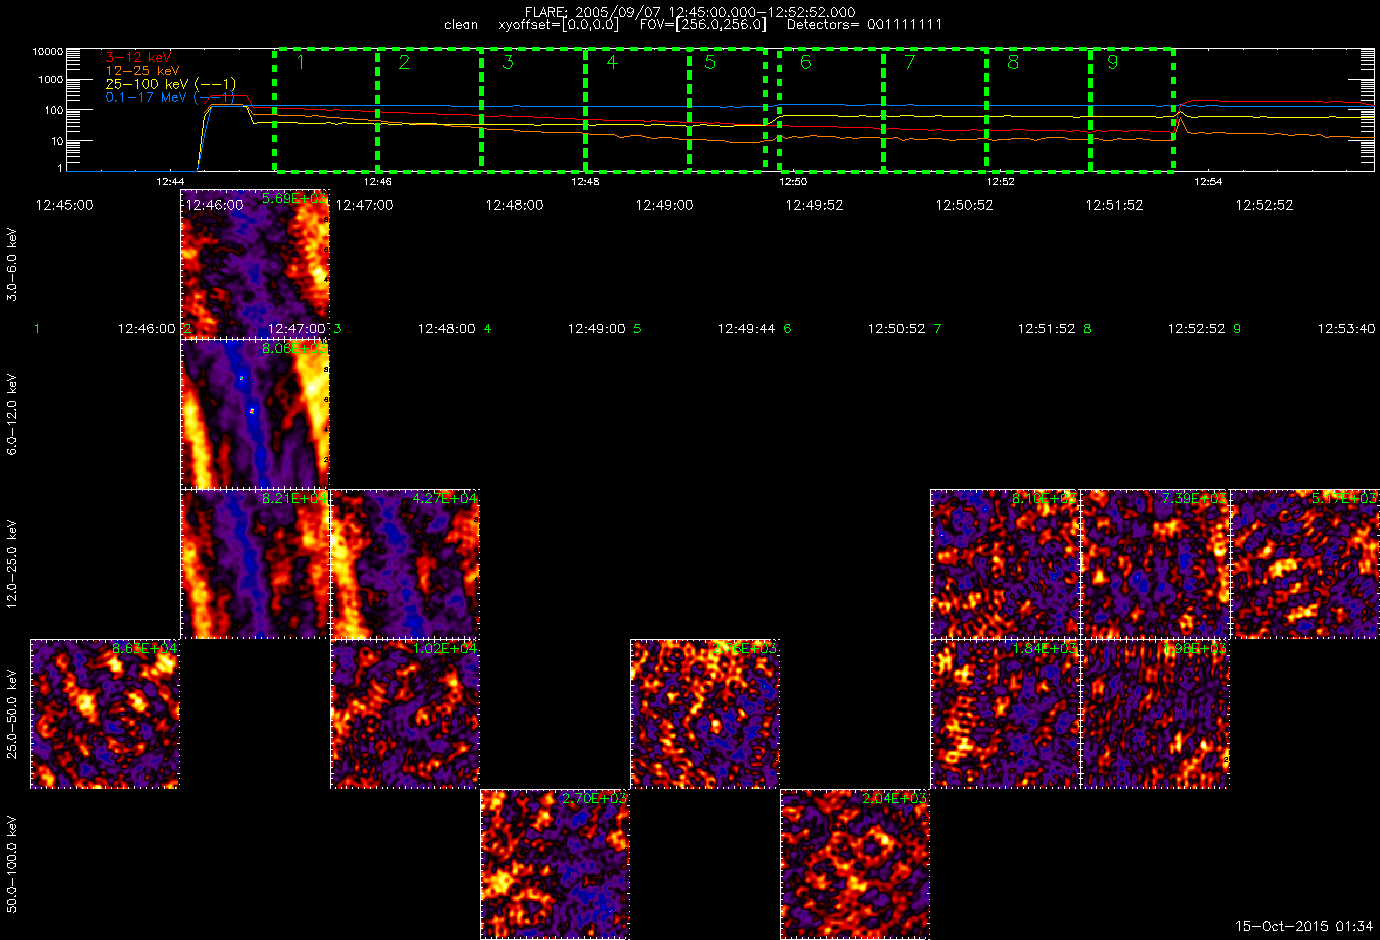The height and width of the screenshot is (940, 1380).
Task: Click the 25.0-50.0 keV row label
Action: [12, 714]
